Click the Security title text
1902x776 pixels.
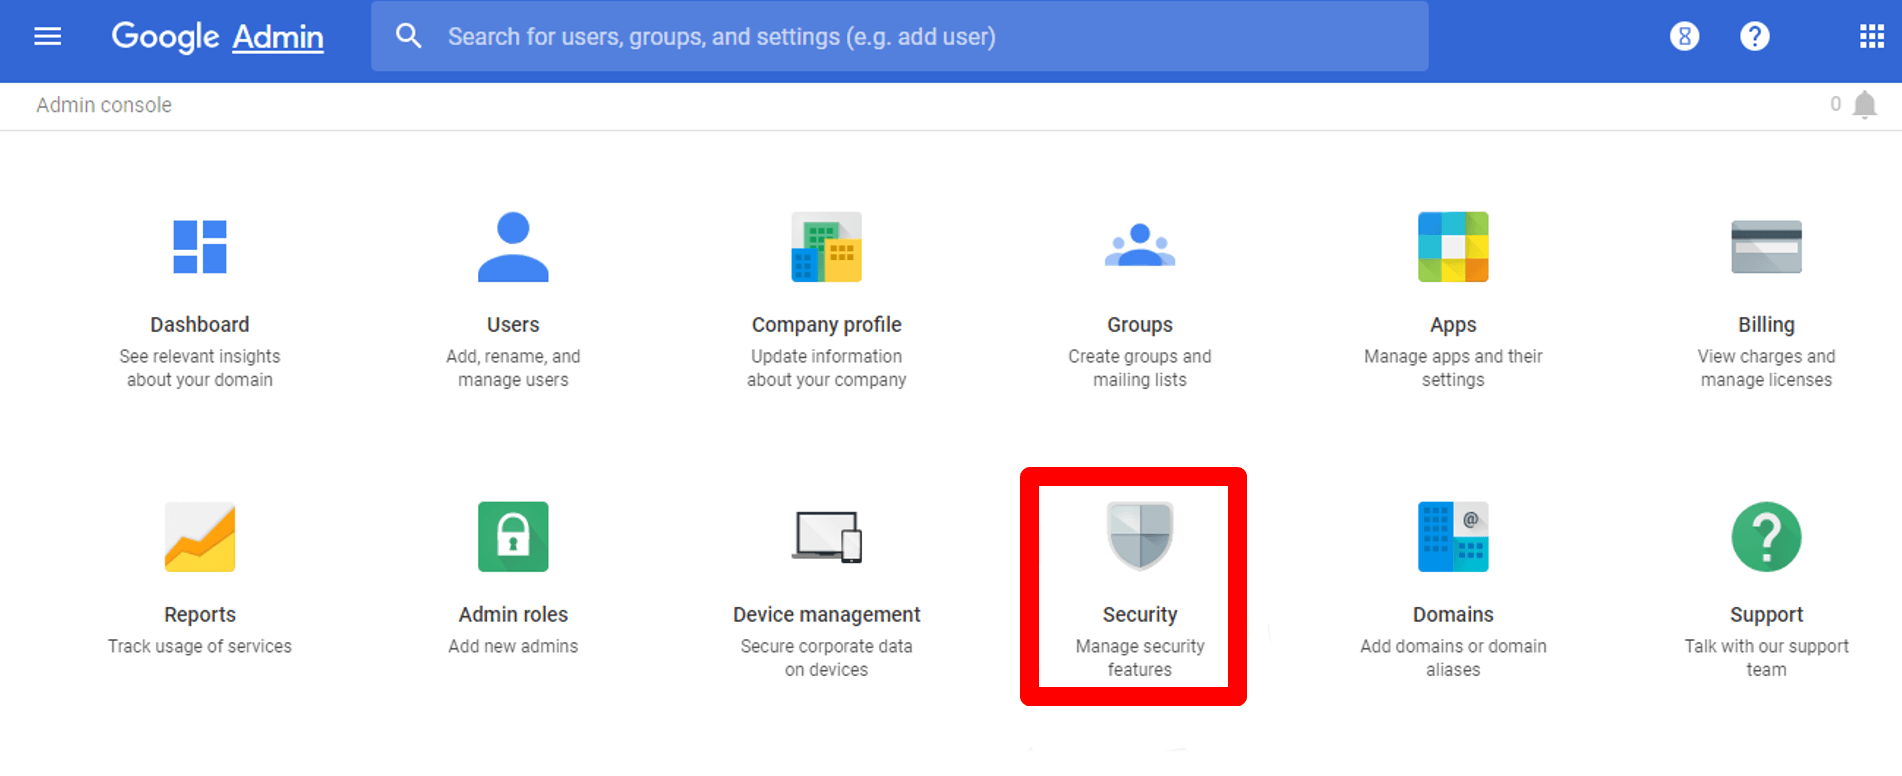coord(1140,615)
